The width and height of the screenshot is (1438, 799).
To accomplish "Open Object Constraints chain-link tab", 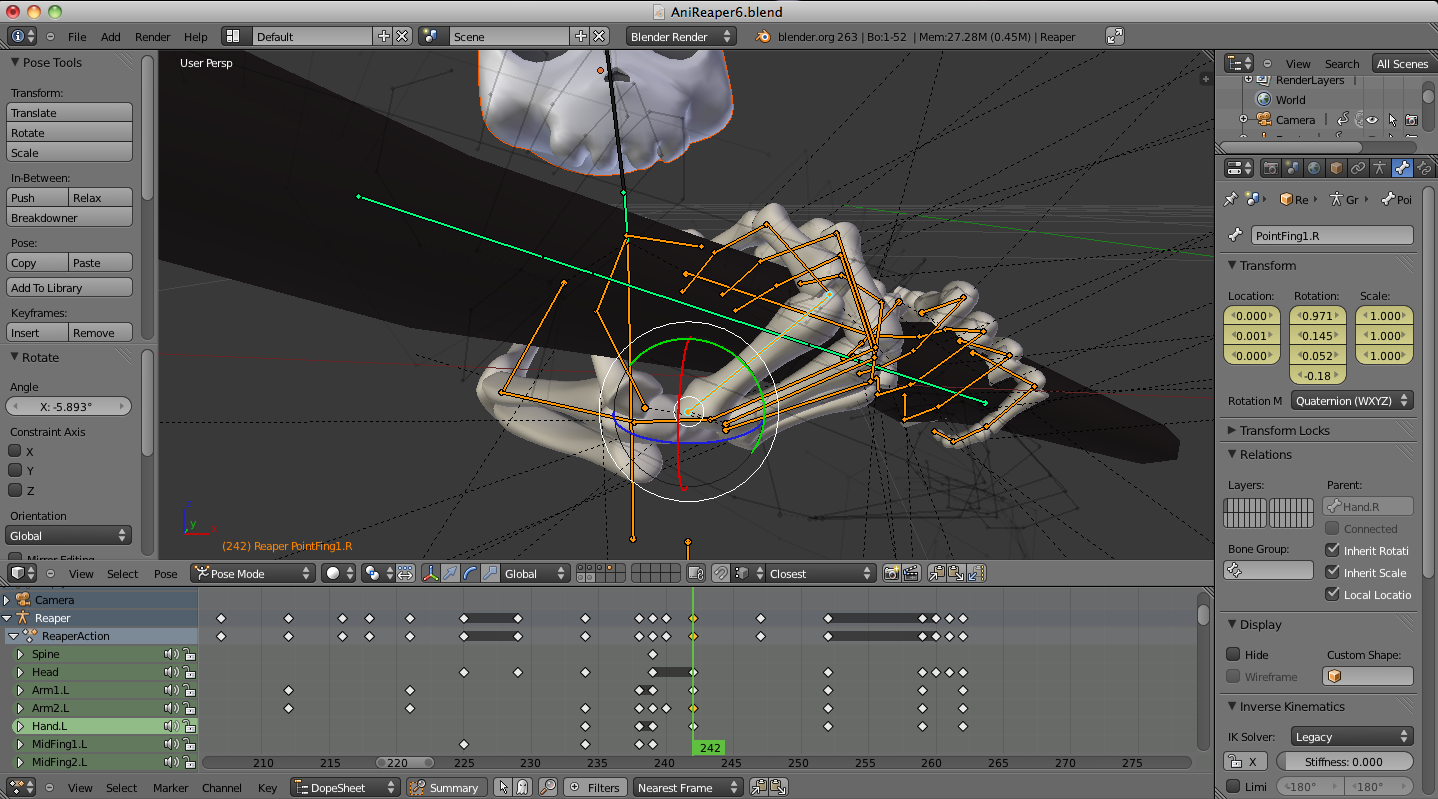I will pos(1358,168).
